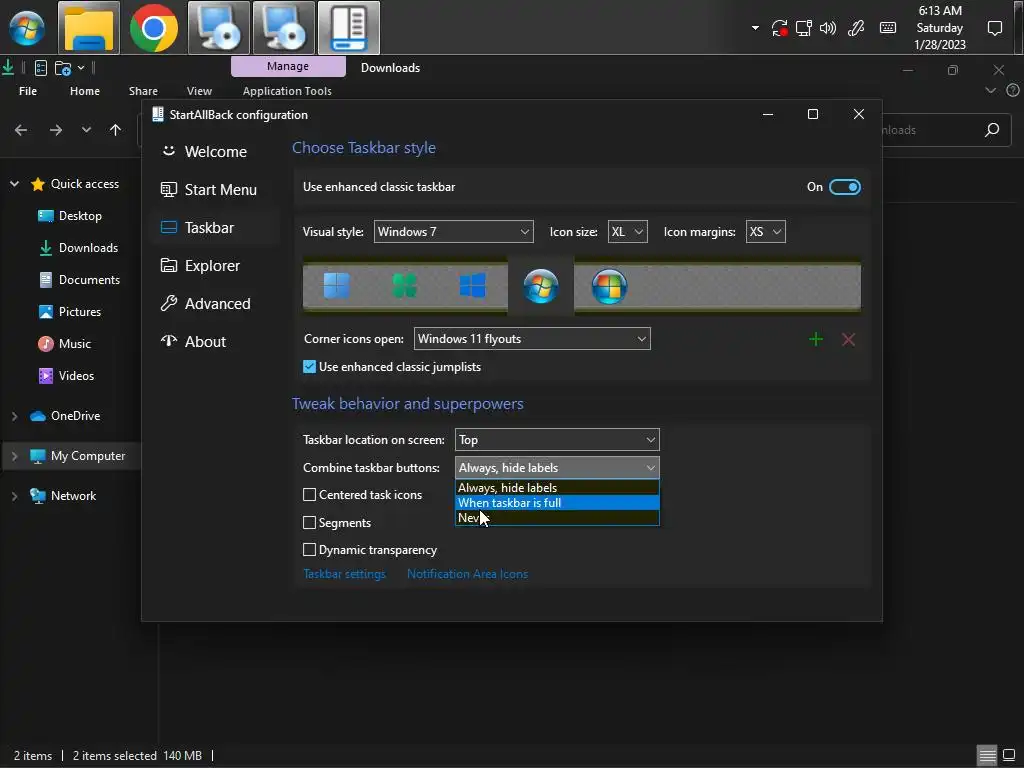Image resolution: width=1024 pixels, height=768 pixels.
Task: Open the Welcome section in StartAllBack
Action: click(x=216, y=152)
